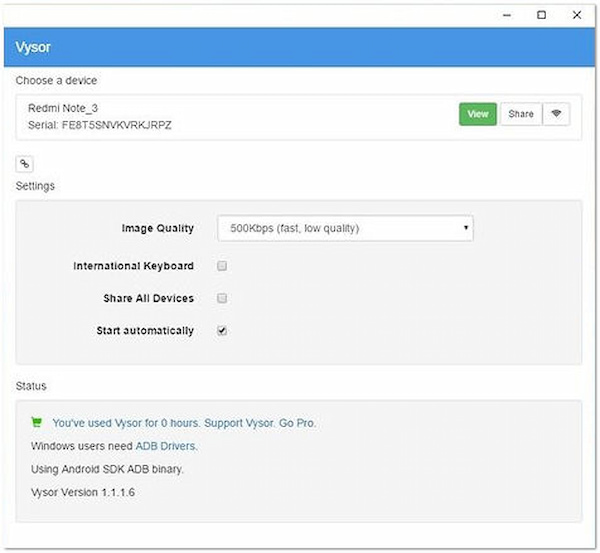This screenshot has height=553, width=600.
Task: Click the Share button for Redmi Note_3
Action: coord(521,114)
